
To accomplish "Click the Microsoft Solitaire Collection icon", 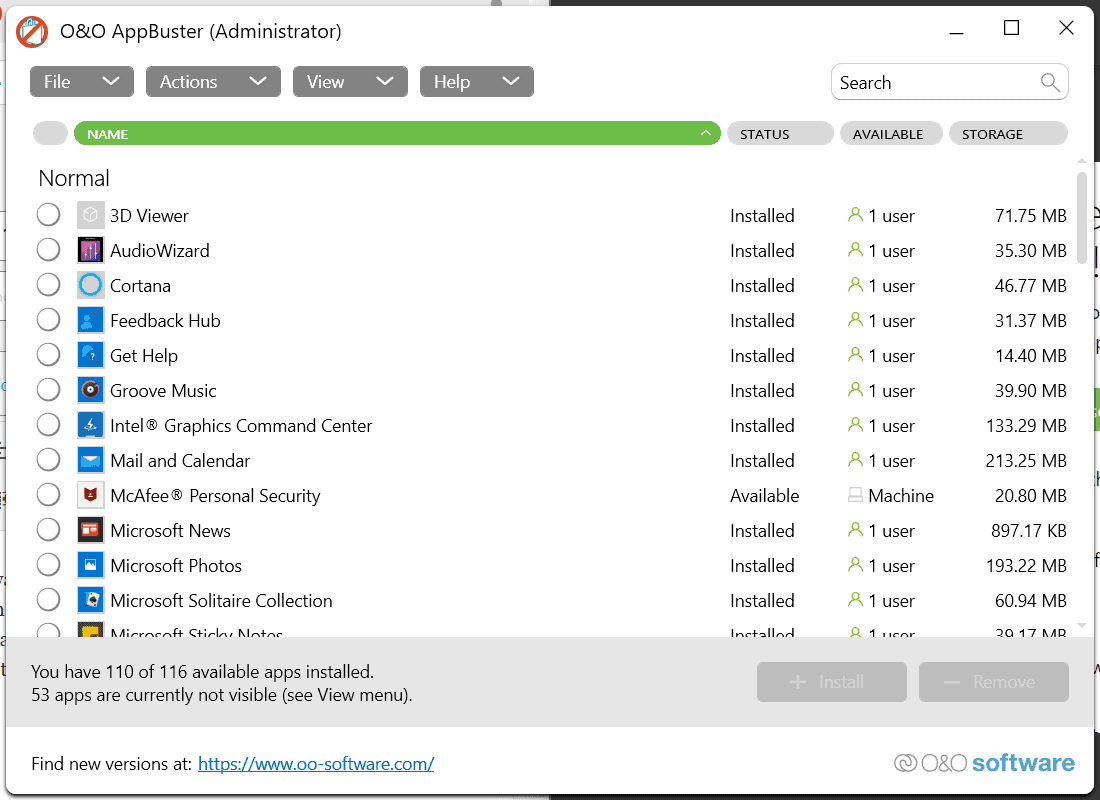I will tap(90, 600).
